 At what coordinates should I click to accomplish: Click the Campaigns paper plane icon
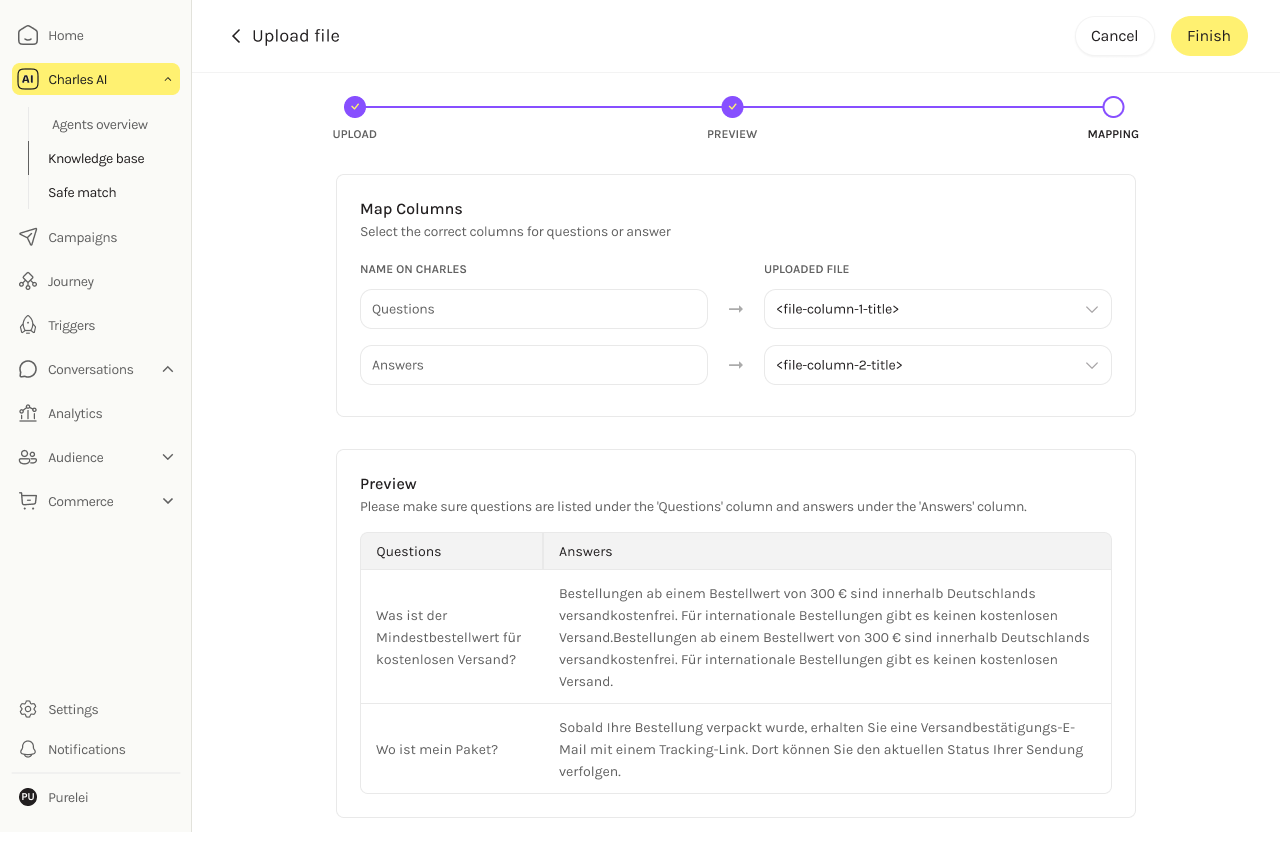(28, 238)
